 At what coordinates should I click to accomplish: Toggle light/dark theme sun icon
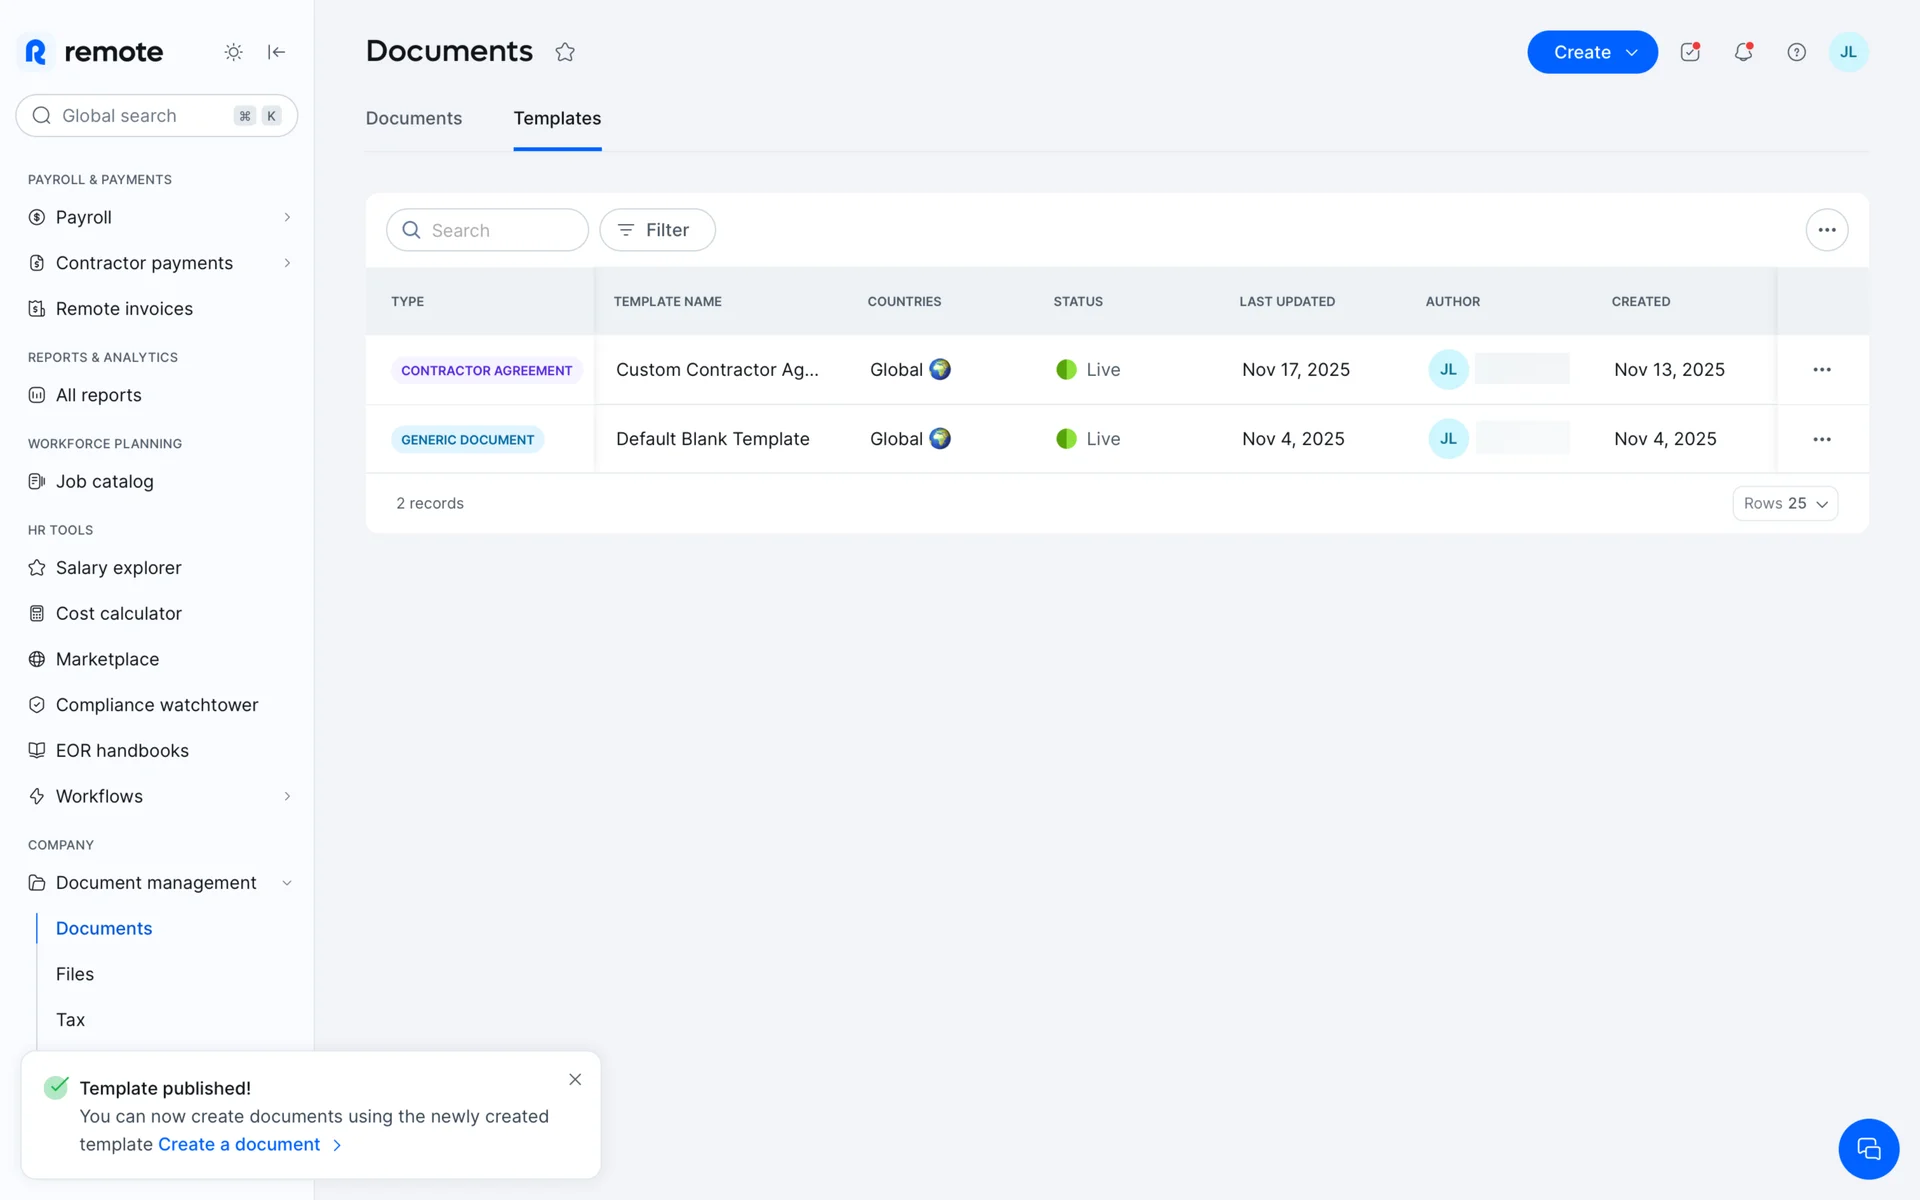coord(233,52)
